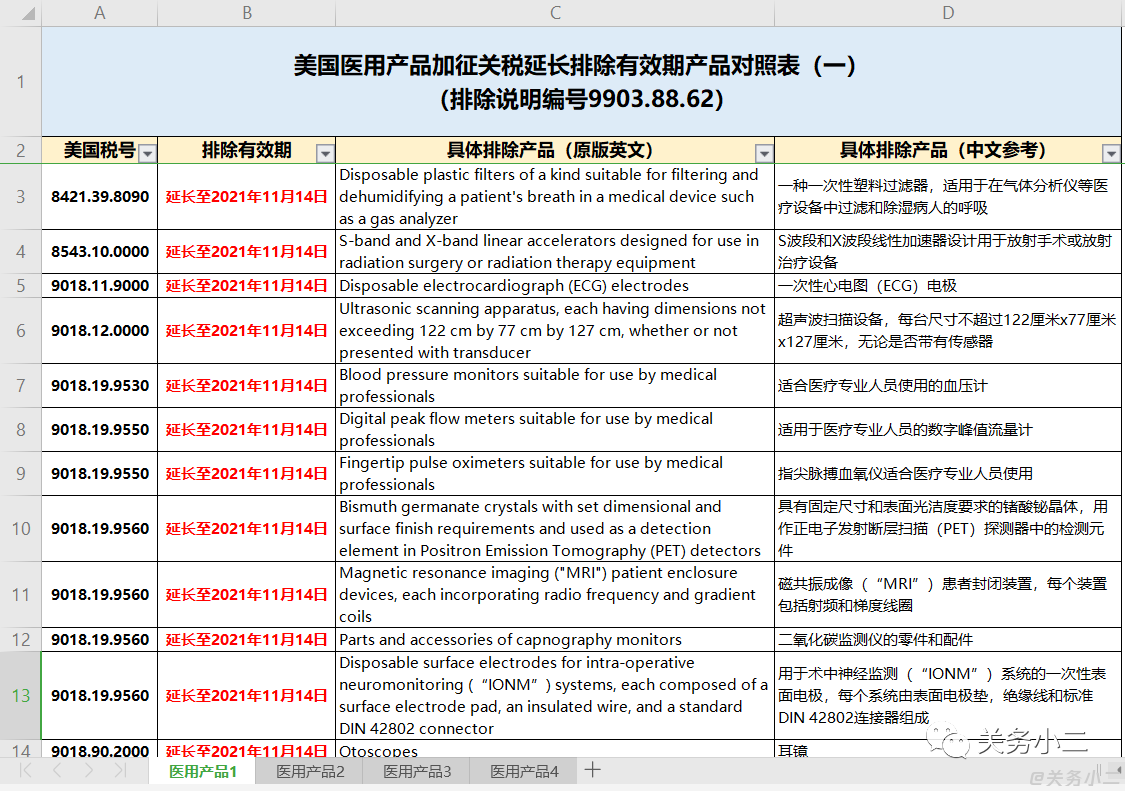This screenshot has width=1125, height=791.
Task: Click the 美国税号 header cell
Action: [100, 150]
